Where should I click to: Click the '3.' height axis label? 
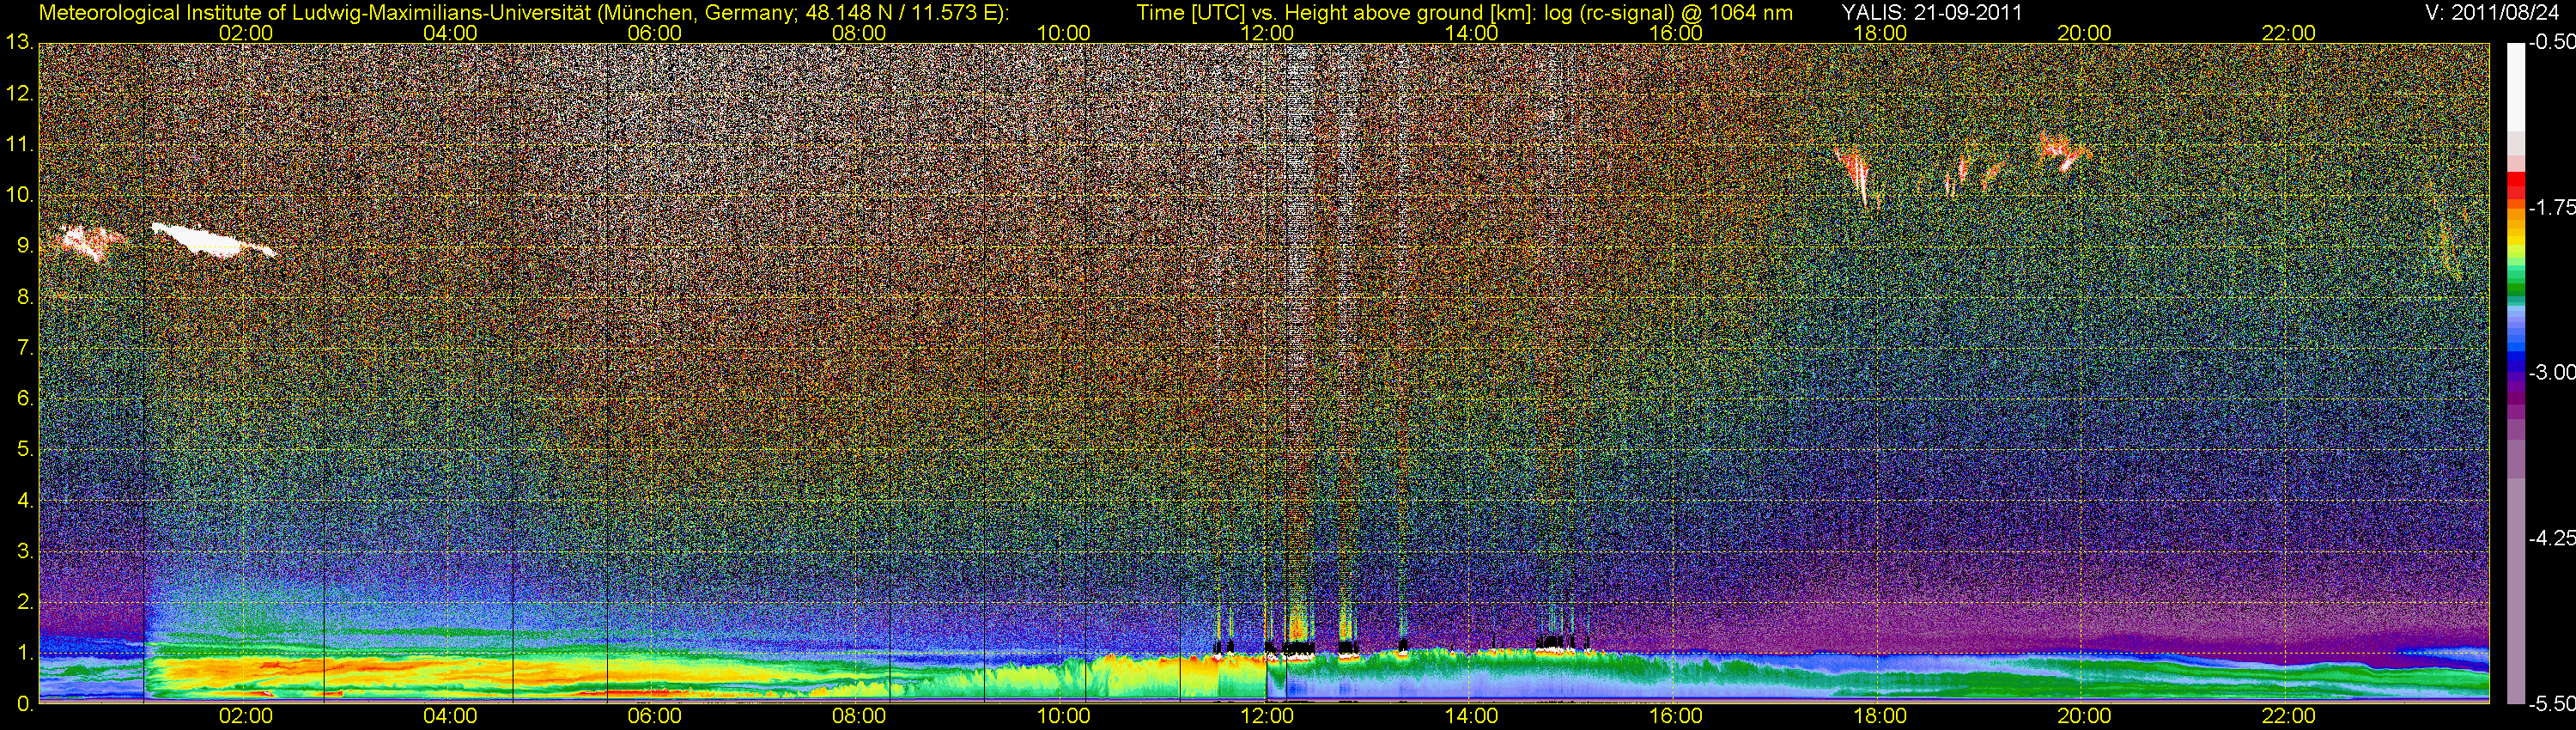coord(25,551)
